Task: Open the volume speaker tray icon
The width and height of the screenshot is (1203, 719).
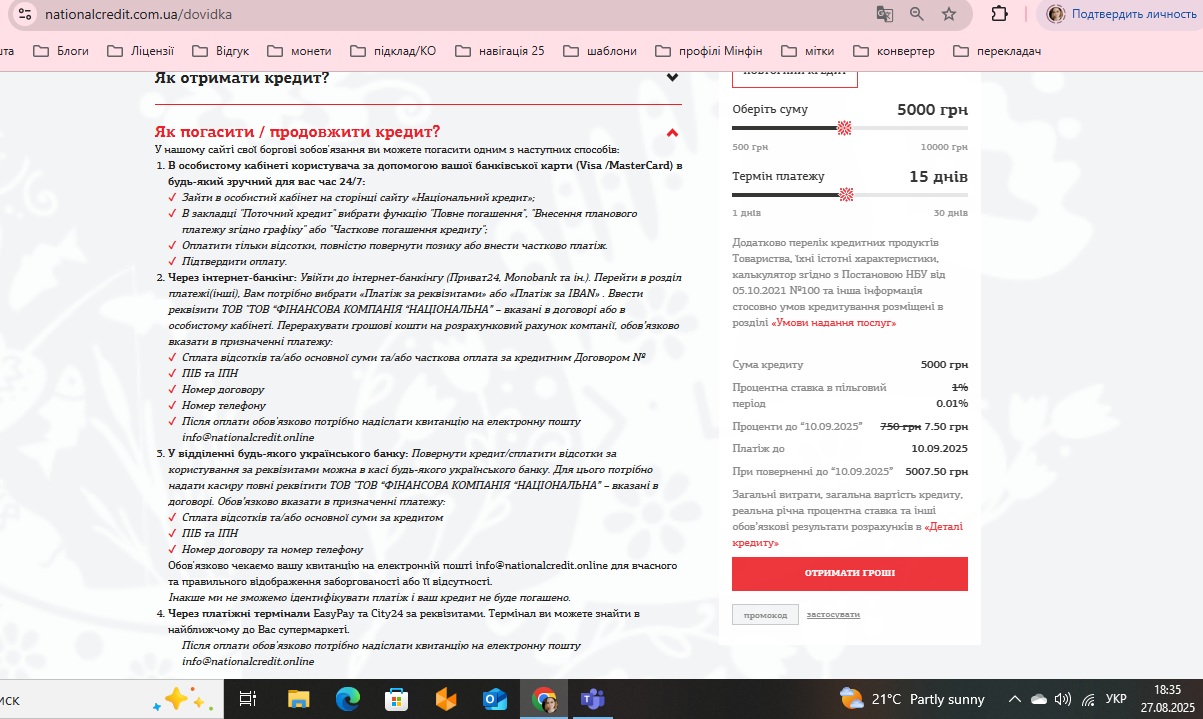Action: pyautogui.click(x=1062, y=699)
